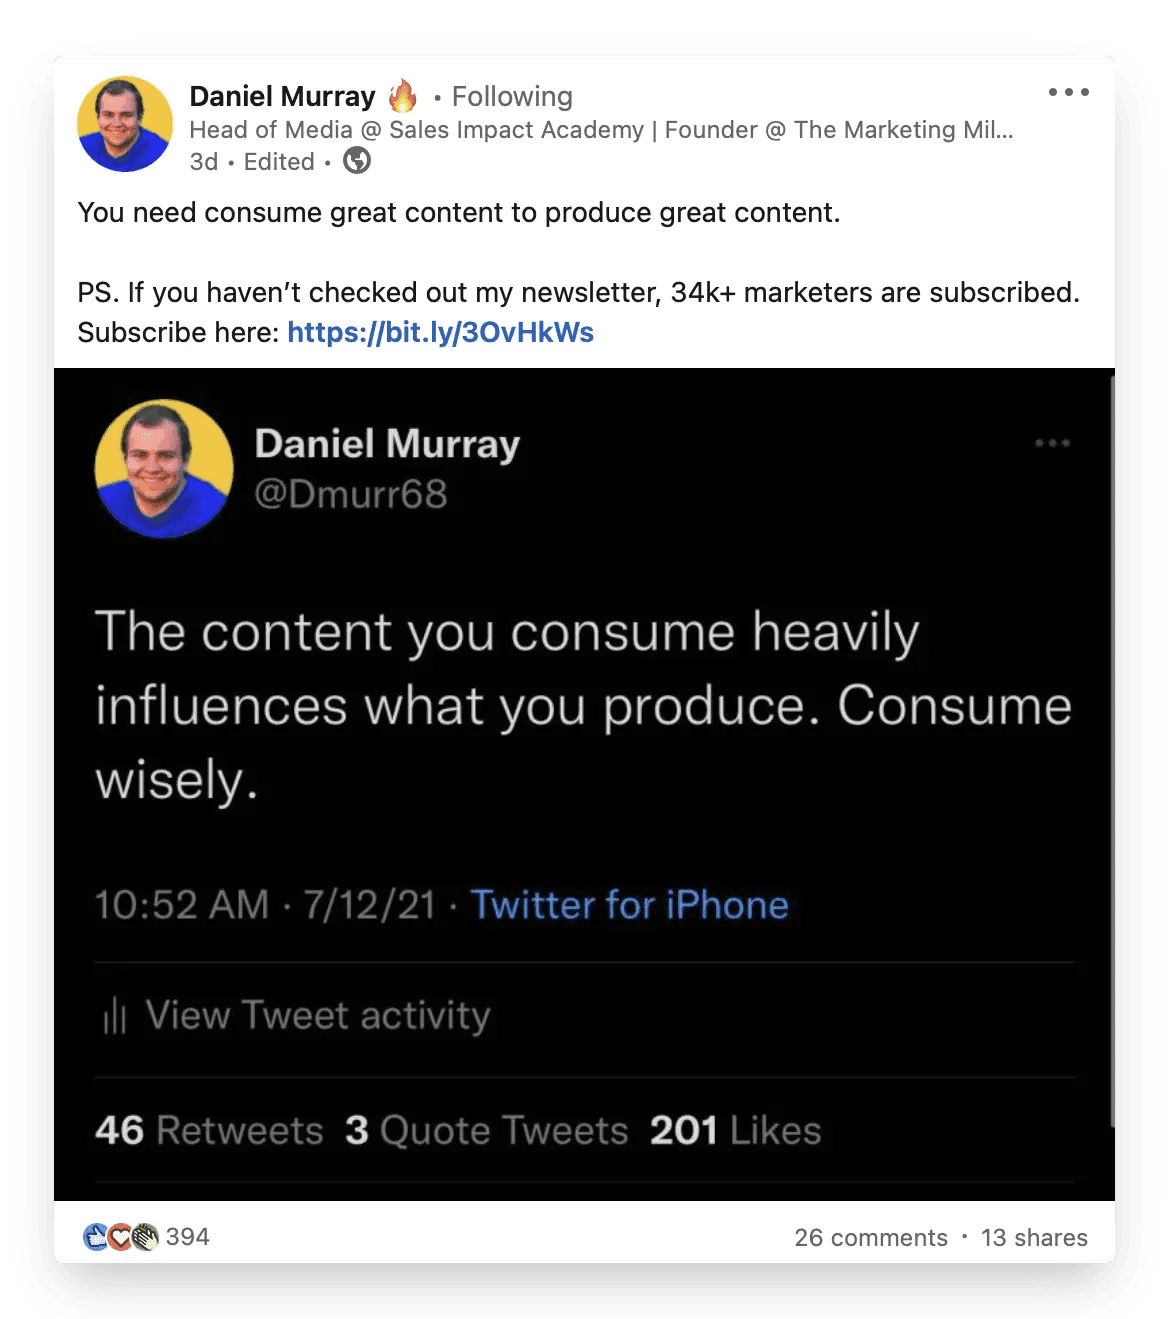The height and width of the screenshot is (1319, 1169).
Task: Open Daniel Murray's LinkedIn profile picture
Action: [x=125, y=125]
